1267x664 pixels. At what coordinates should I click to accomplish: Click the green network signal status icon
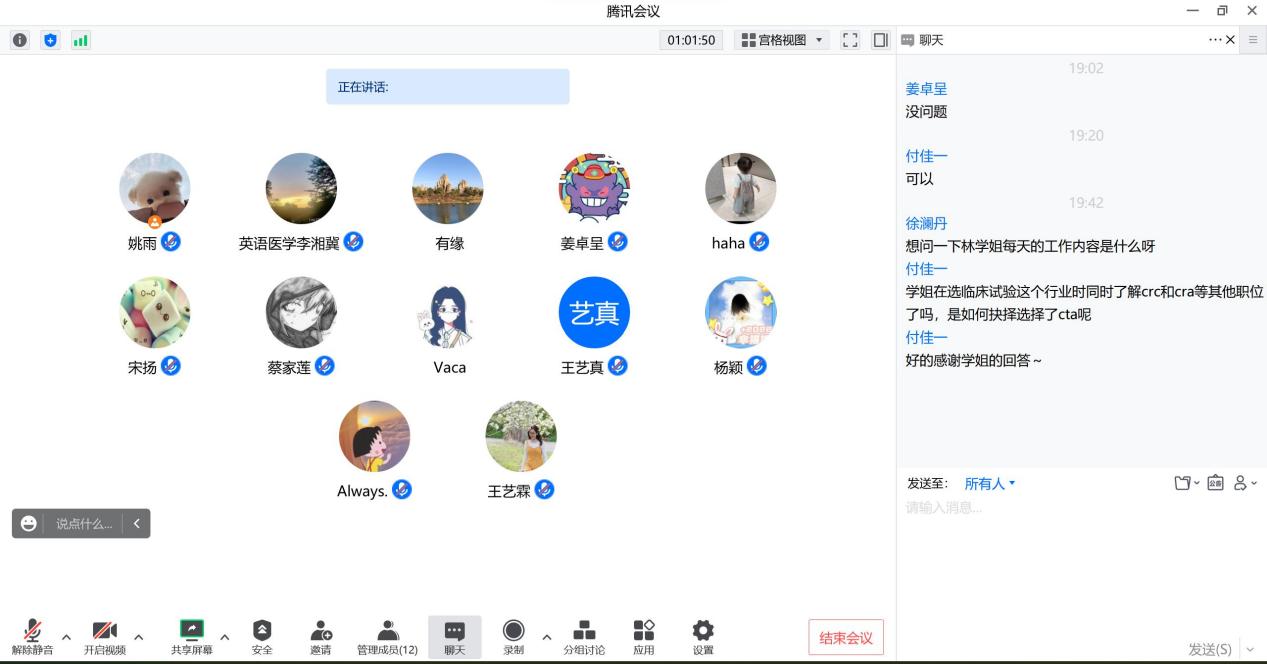point(80,40)
